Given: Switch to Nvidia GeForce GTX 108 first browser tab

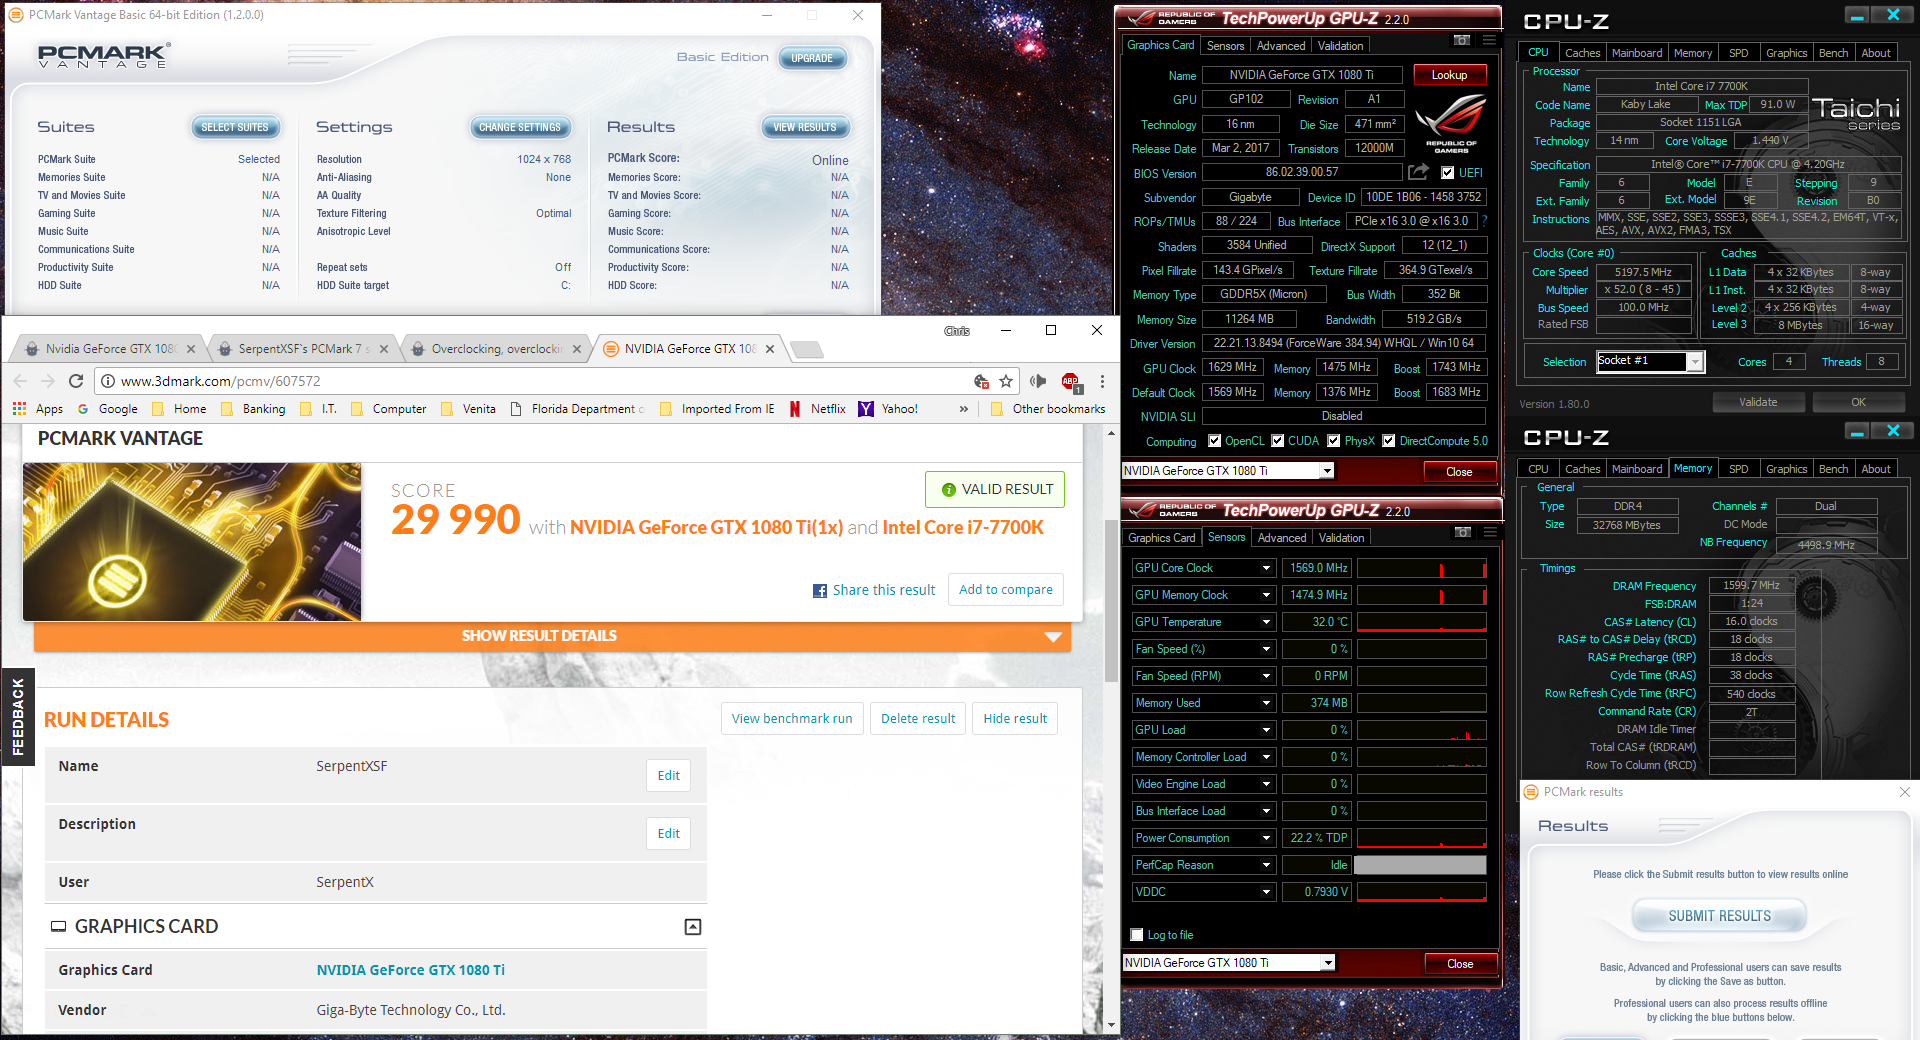Looking at the screenshot, I should click(x=108, y=349).
